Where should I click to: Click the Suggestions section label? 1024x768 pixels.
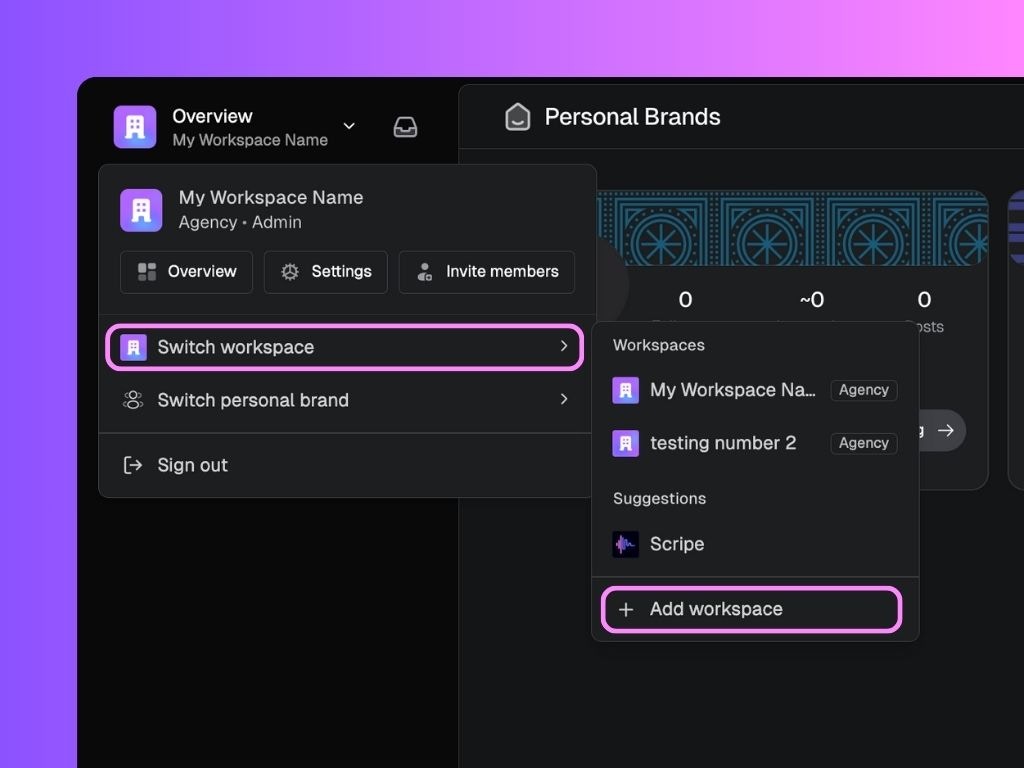pyautogui.click(x=659, y=498)
